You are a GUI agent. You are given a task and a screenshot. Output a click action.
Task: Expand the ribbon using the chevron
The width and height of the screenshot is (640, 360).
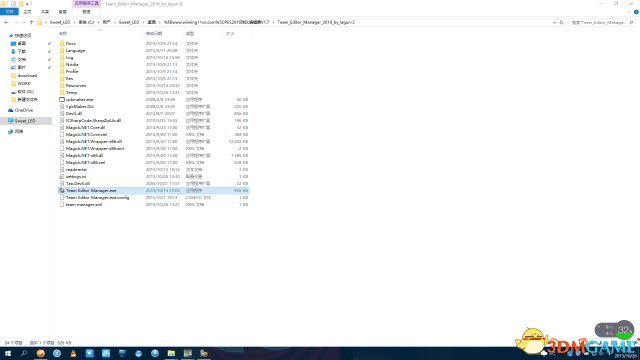[x=629, y=12]
